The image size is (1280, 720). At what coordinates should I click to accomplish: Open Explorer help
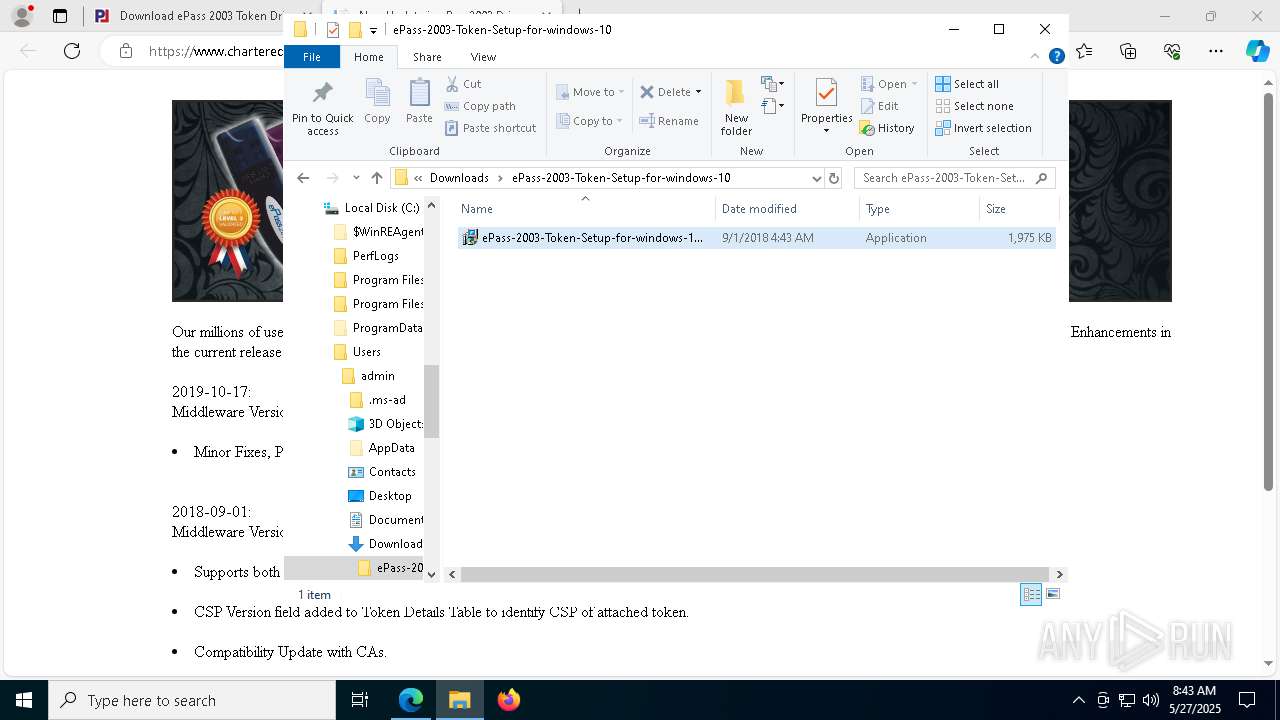[1056, 57]
